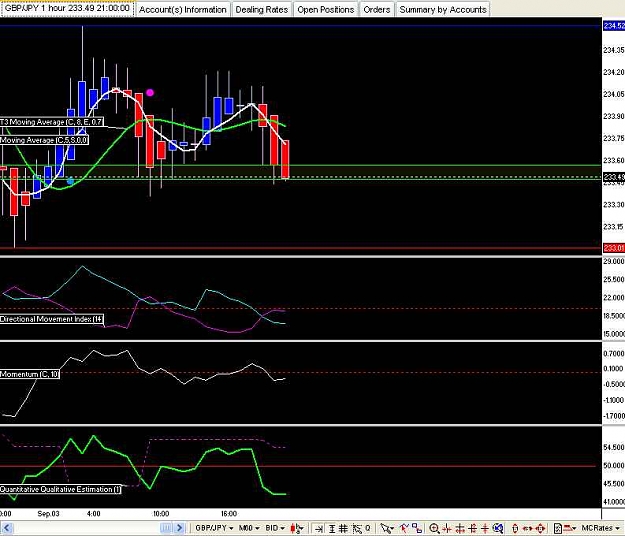Select the Moving Average (C,5,S,0,0) label
625x536 pixels.
coord(44,140)
